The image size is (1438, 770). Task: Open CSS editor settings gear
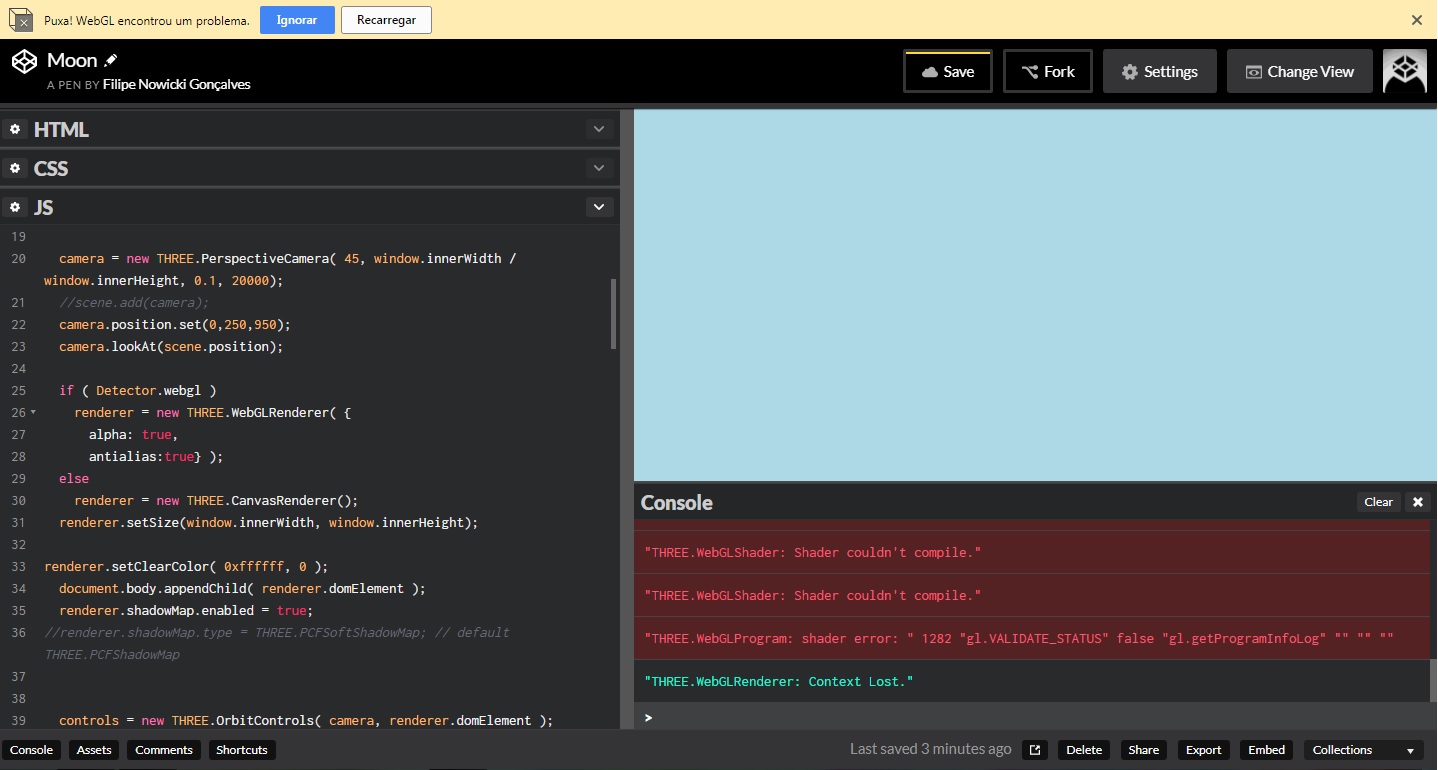pos(15,168)
